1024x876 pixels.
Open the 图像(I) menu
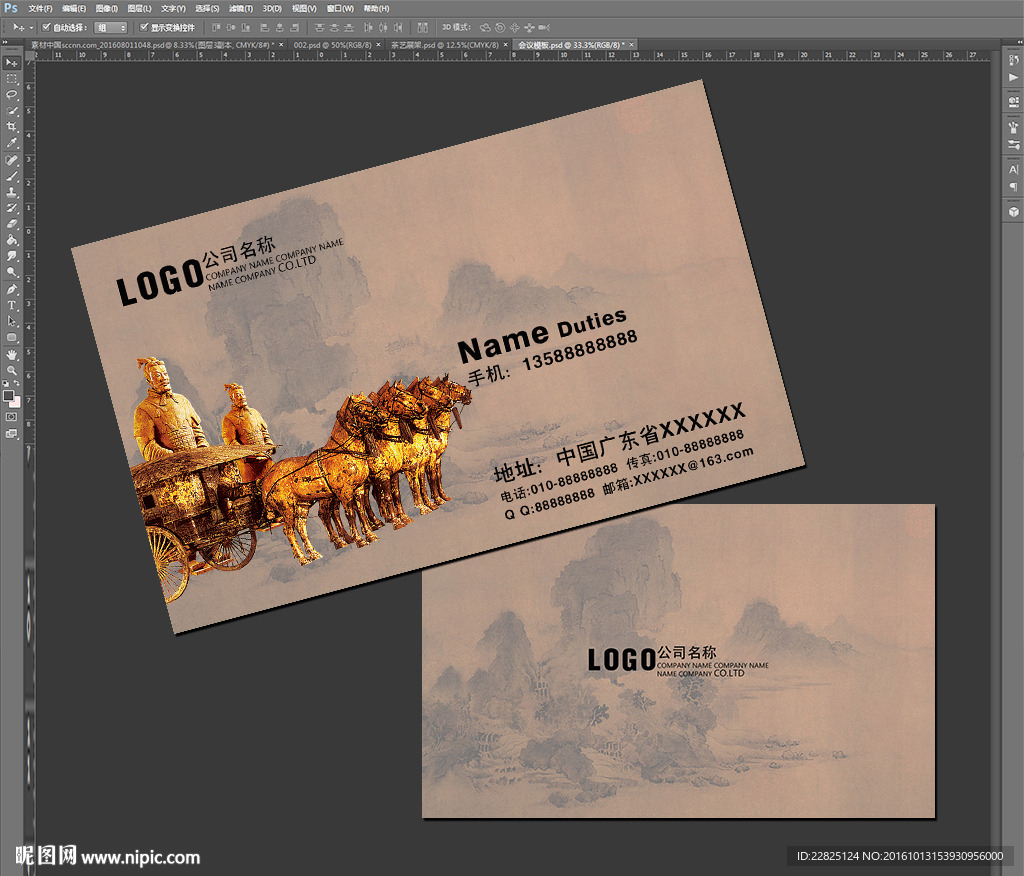point(106,8)
